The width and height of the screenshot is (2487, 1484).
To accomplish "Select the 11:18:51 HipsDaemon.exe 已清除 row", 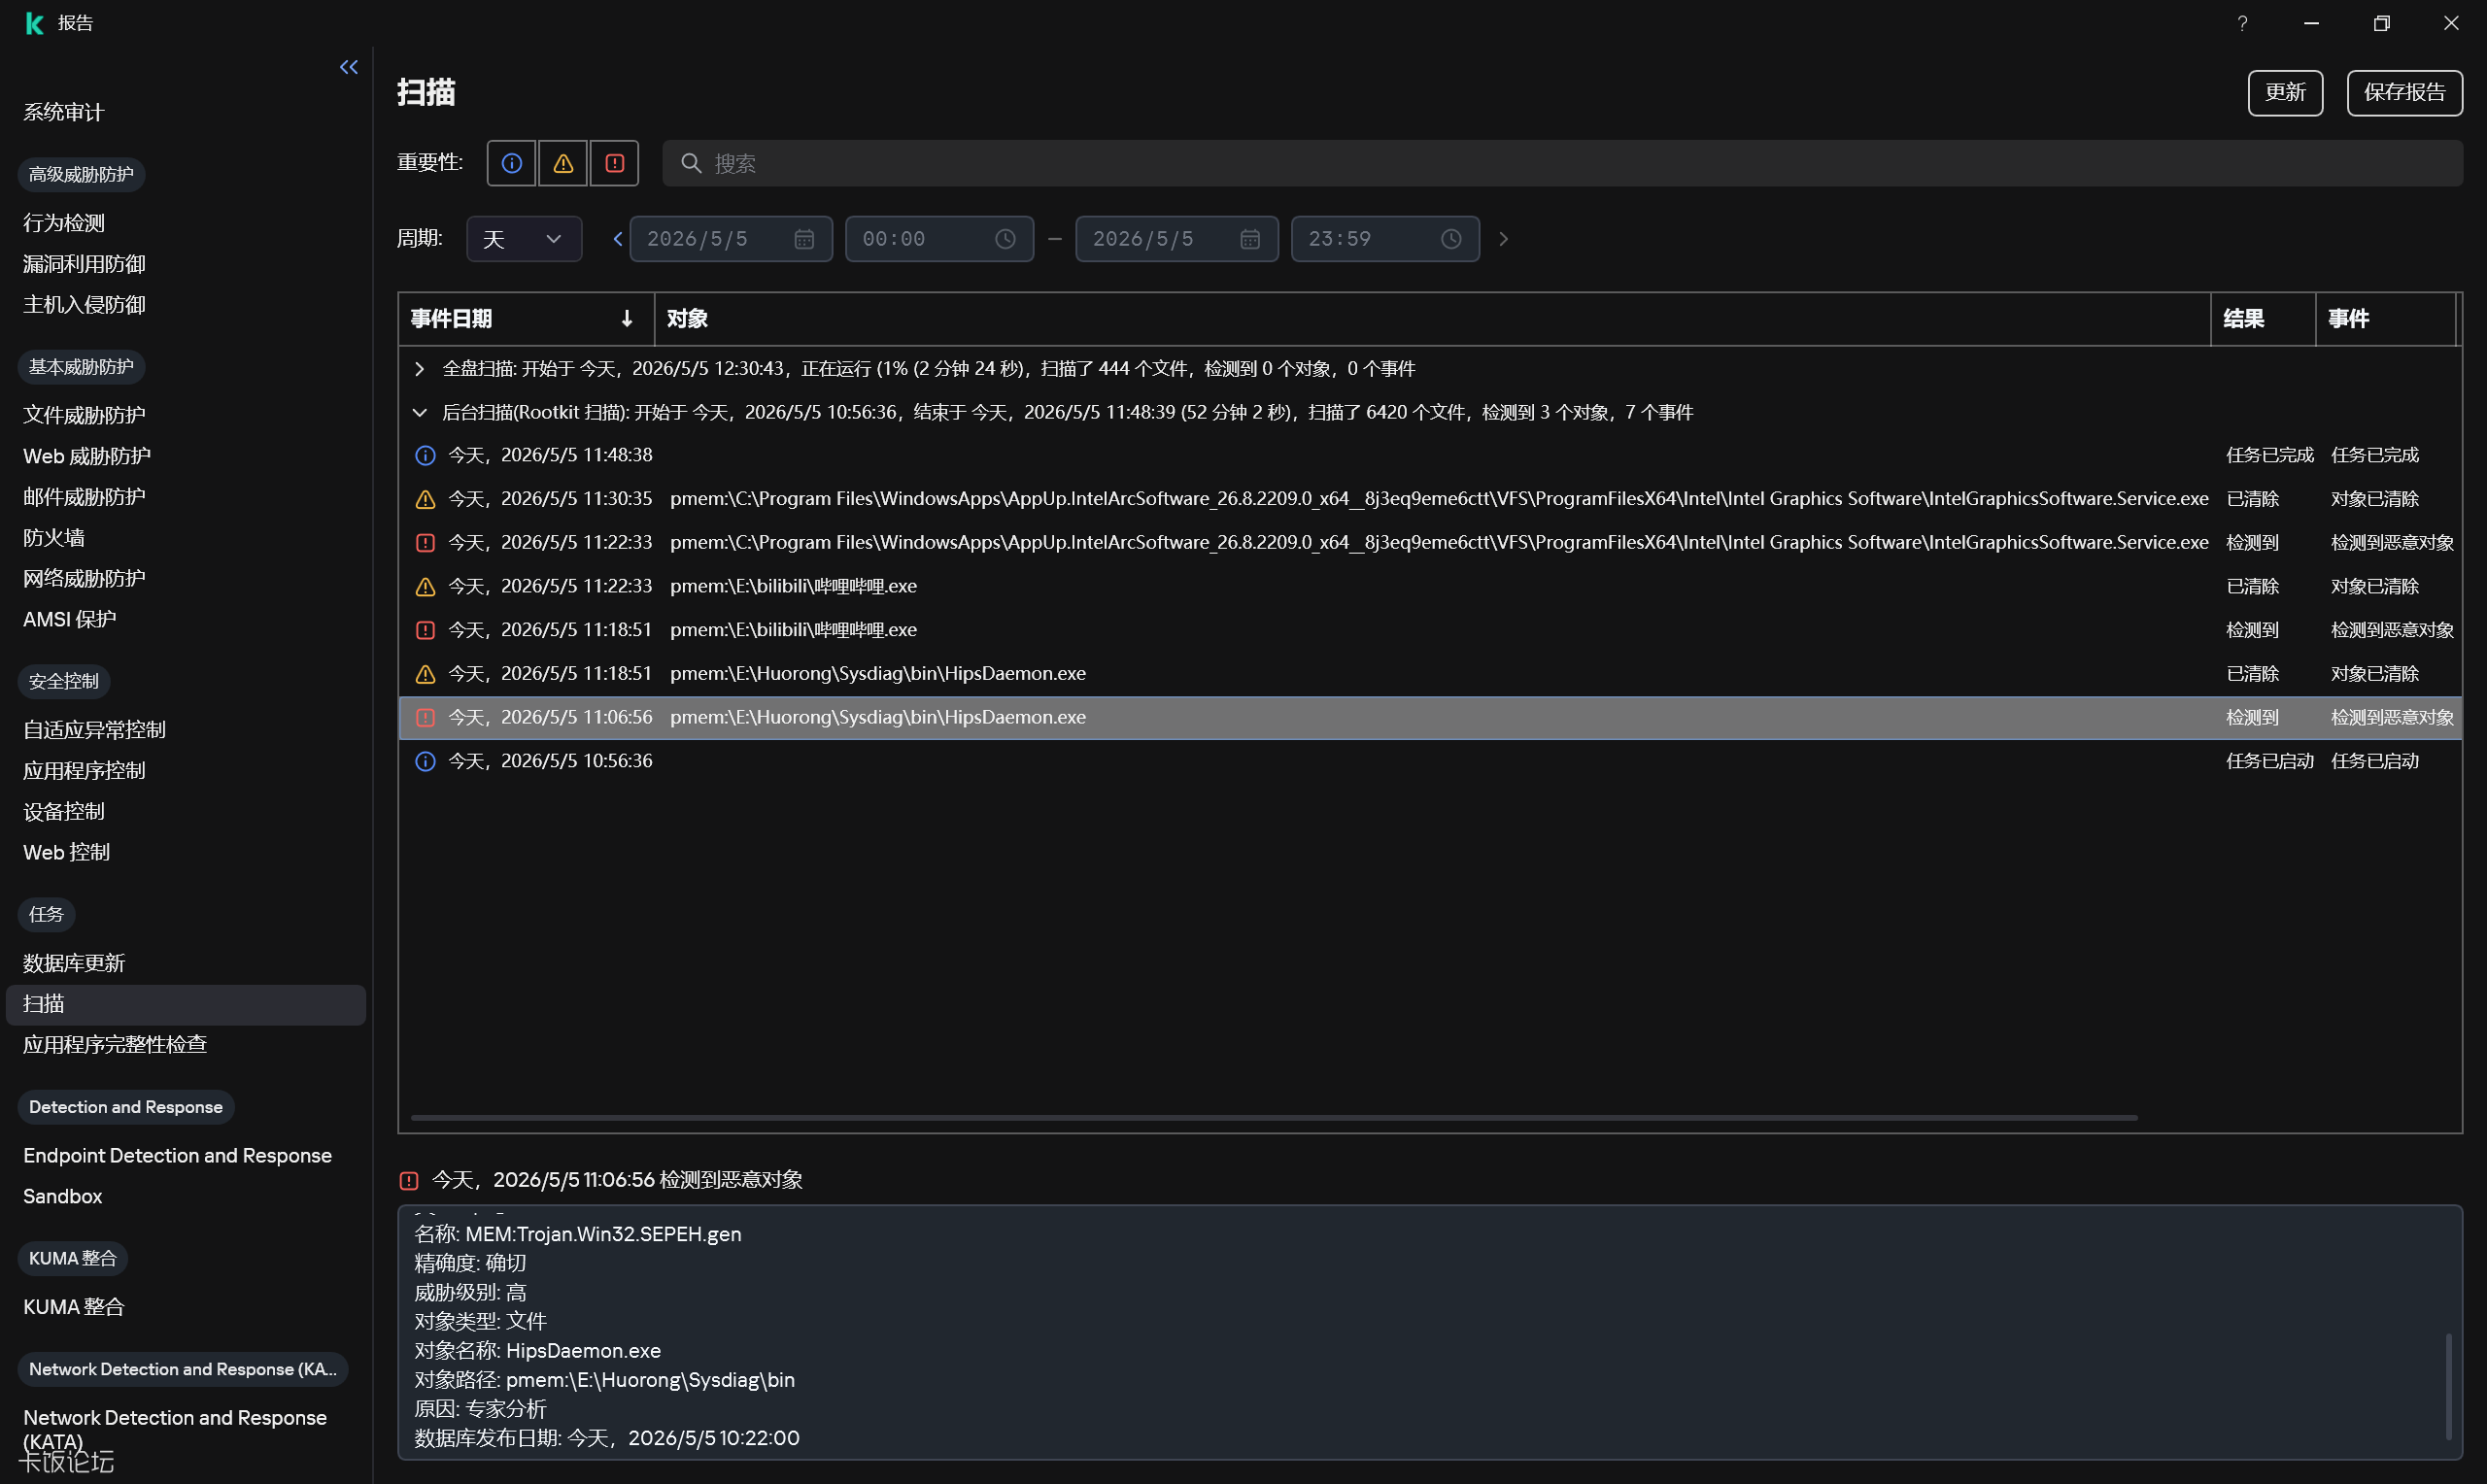I will tap(1430, 674).
